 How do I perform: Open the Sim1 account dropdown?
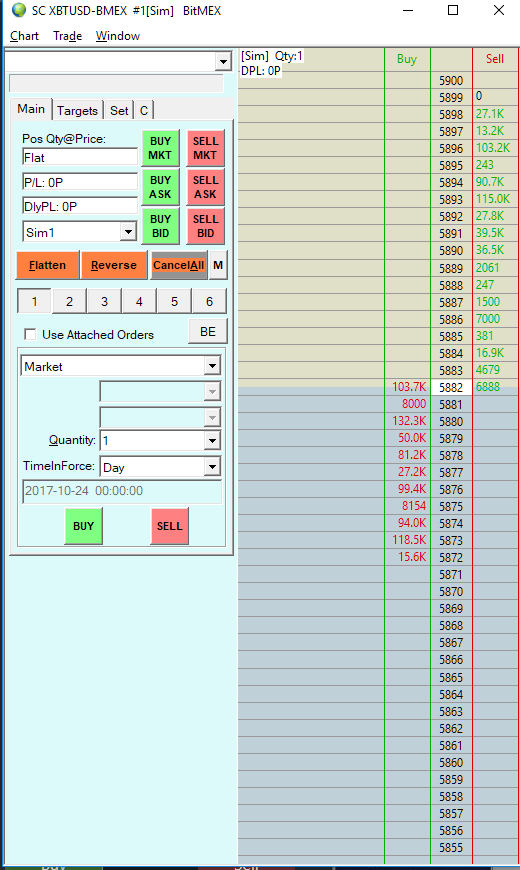(x=128, y=232)
